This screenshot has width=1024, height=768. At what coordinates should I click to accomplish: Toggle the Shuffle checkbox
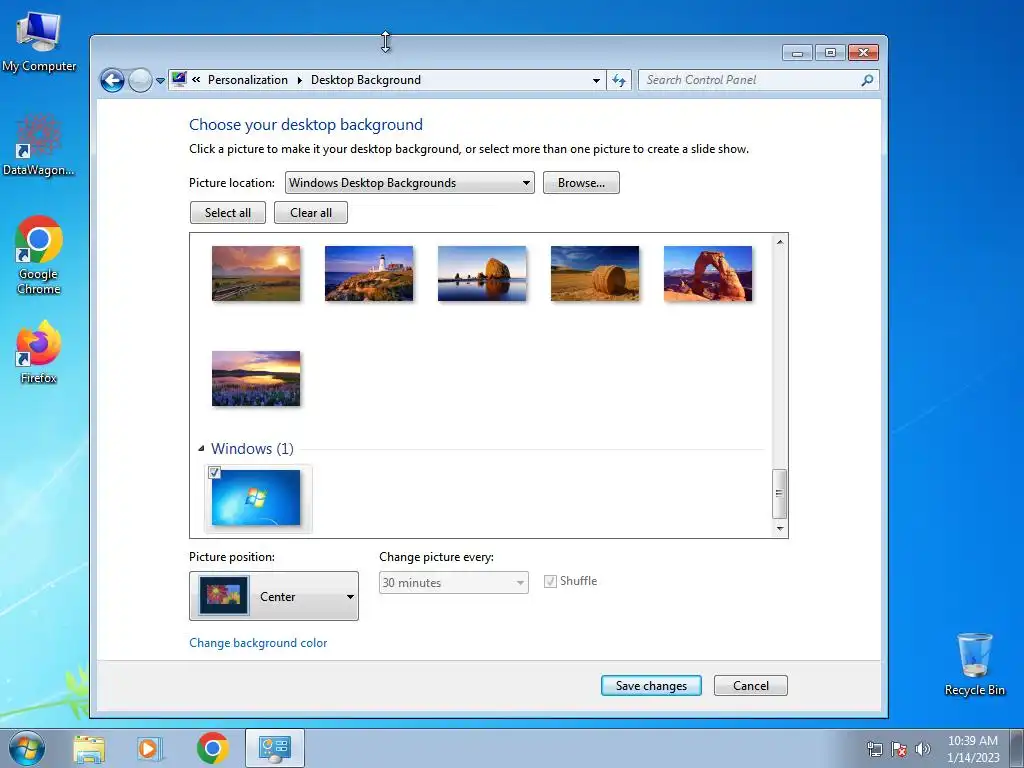point(551,581)
